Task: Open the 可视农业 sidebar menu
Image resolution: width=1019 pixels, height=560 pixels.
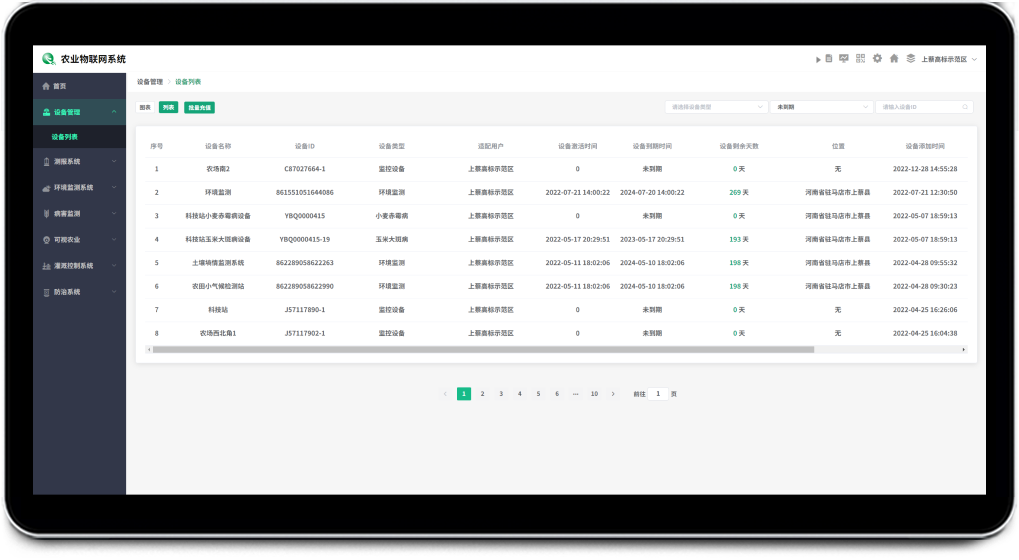Action: 79,240
